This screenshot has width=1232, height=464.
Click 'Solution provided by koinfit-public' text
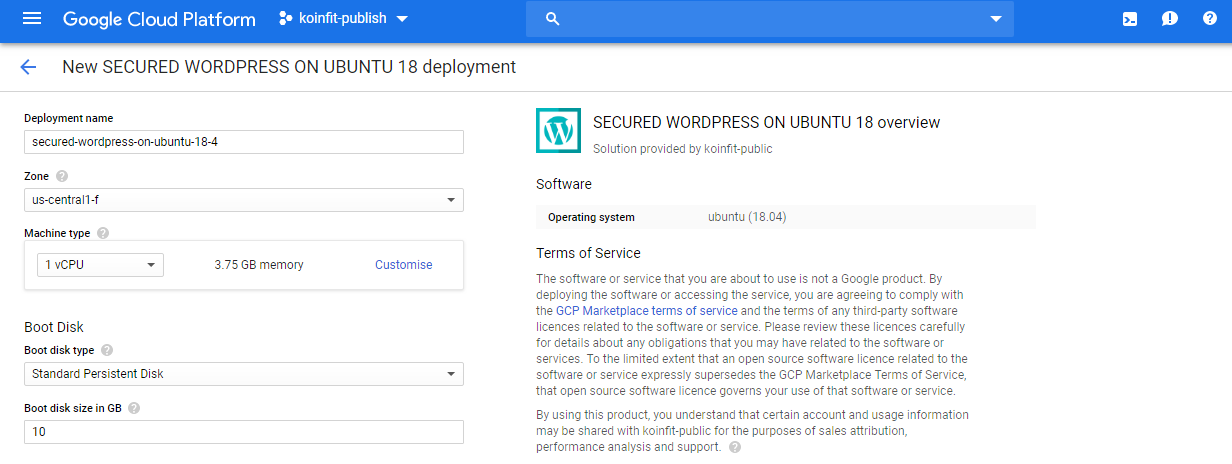(x=683, y=149)
